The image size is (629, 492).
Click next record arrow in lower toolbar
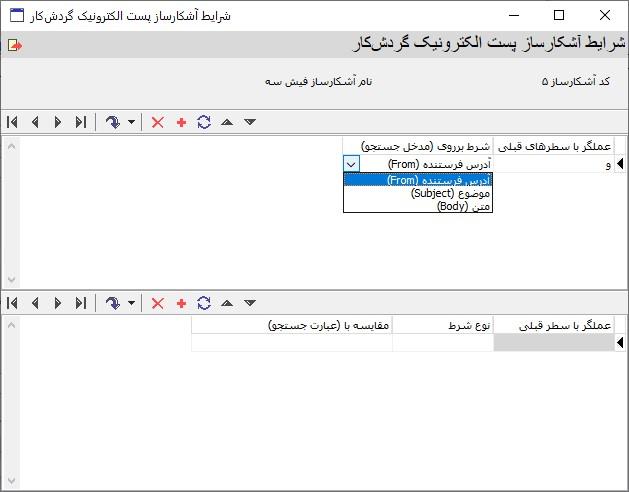[58, 303]
